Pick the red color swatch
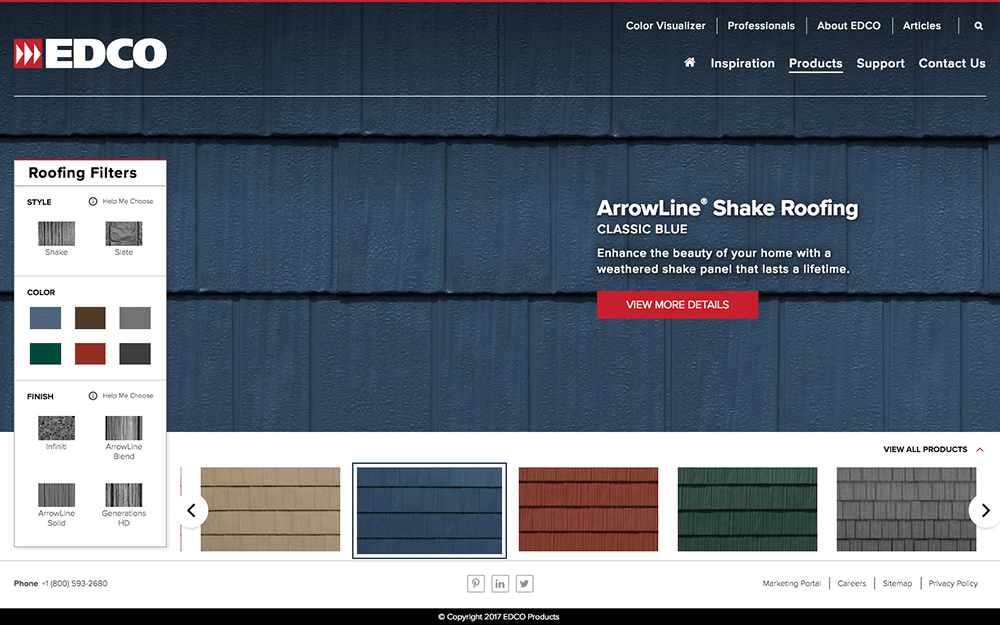The image size is (1000, 625). pos(90,354)
